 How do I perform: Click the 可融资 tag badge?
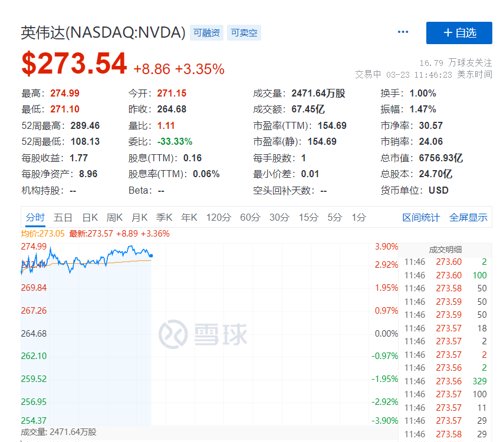click(x=206, y=33)
